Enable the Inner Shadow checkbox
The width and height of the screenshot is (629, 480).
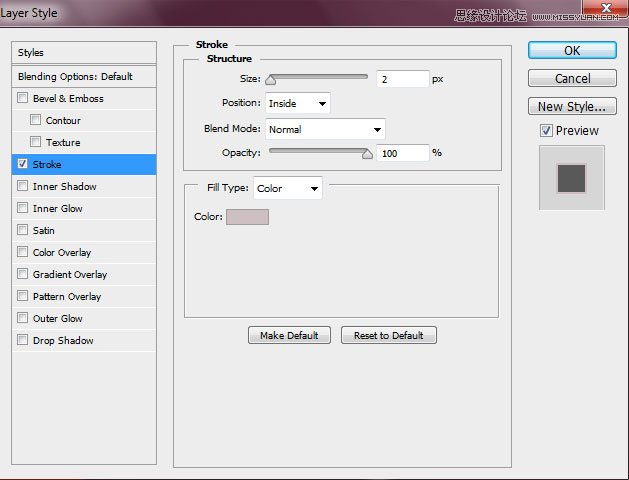[x=22, y=186]
